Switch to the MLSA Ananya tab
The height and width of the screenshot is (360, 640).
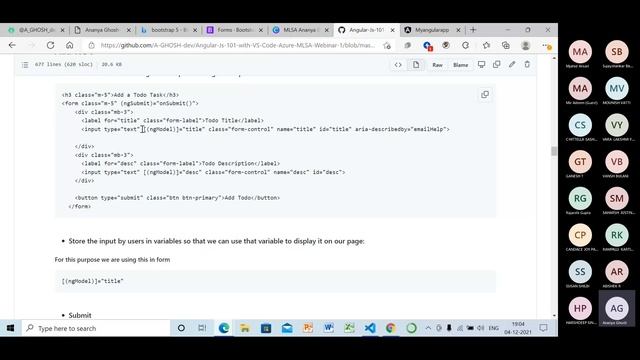301,30
